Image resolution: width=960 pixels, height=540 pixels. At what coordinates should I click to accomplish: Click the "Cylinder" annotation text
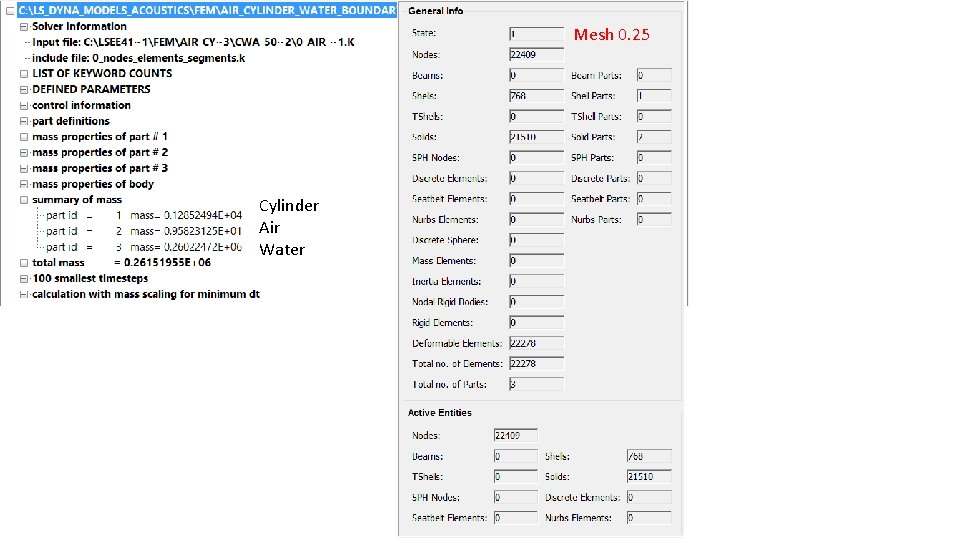point(289,206)
